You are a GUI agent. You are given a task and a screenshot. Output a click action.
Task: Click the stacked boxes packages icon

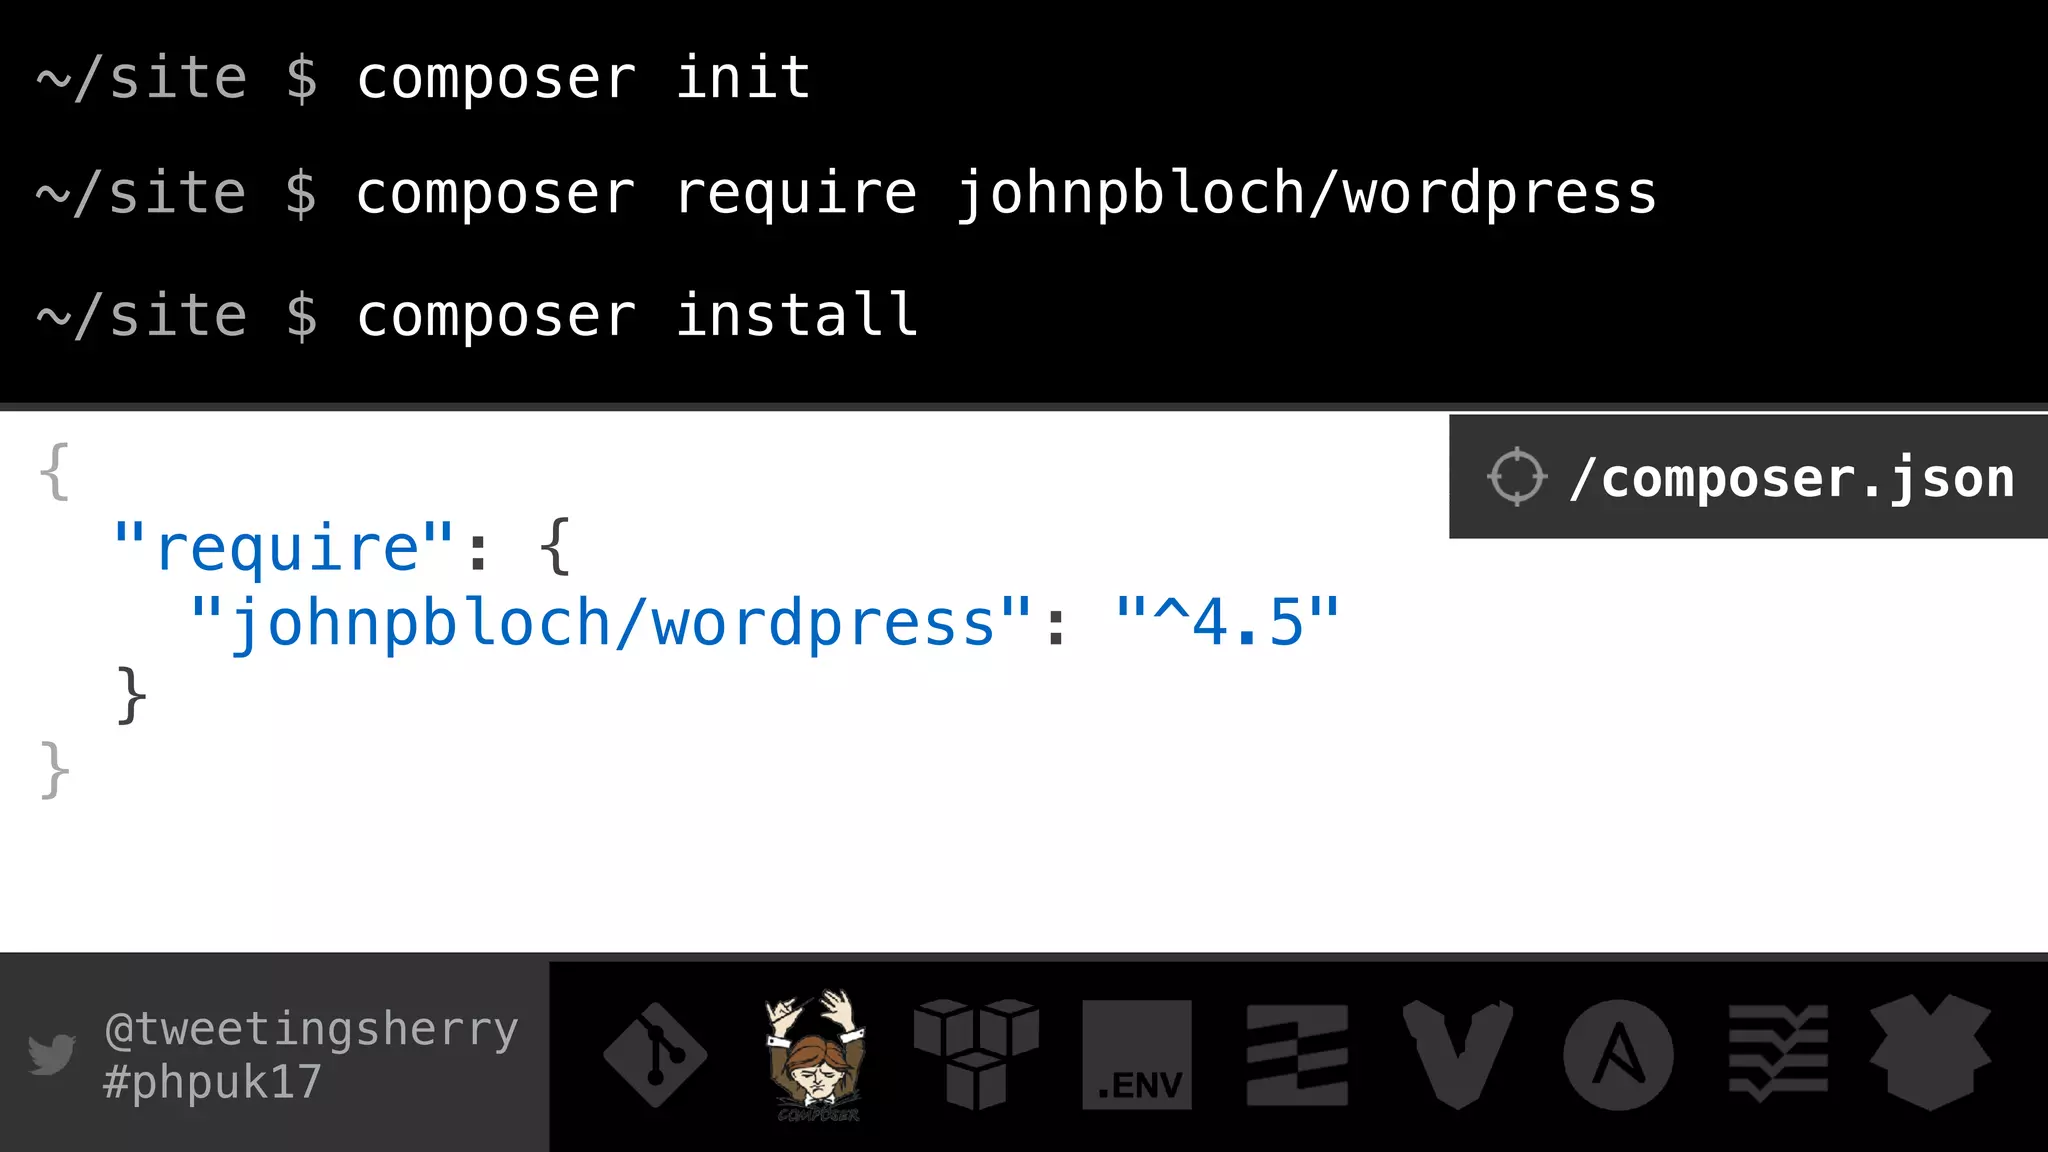click(976, 1054)
